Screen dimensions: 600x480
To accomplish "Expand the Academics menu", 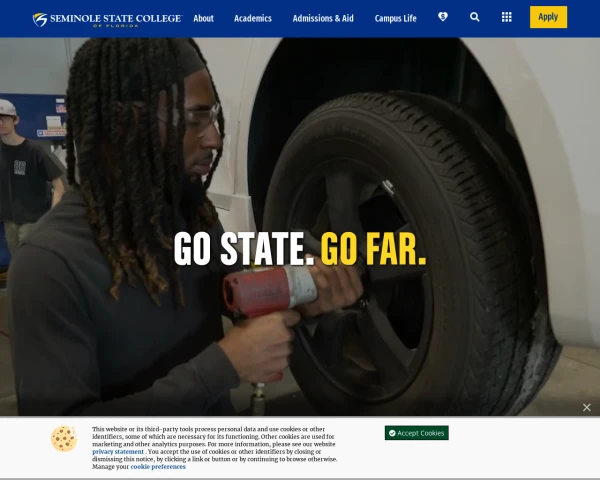I will (253, 18).
